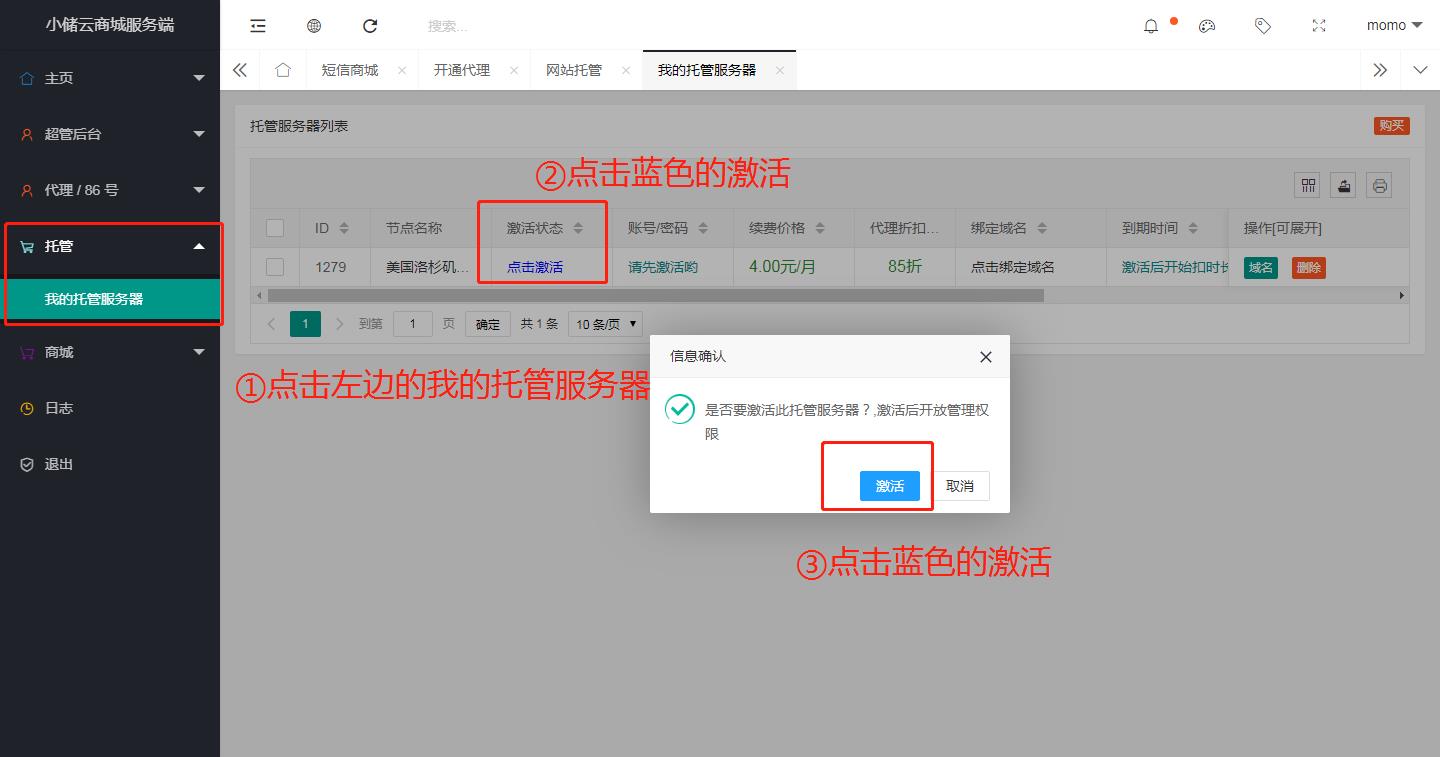Open the theme palette icon
Screen dimensions: 1440x757
(1207, 26)
